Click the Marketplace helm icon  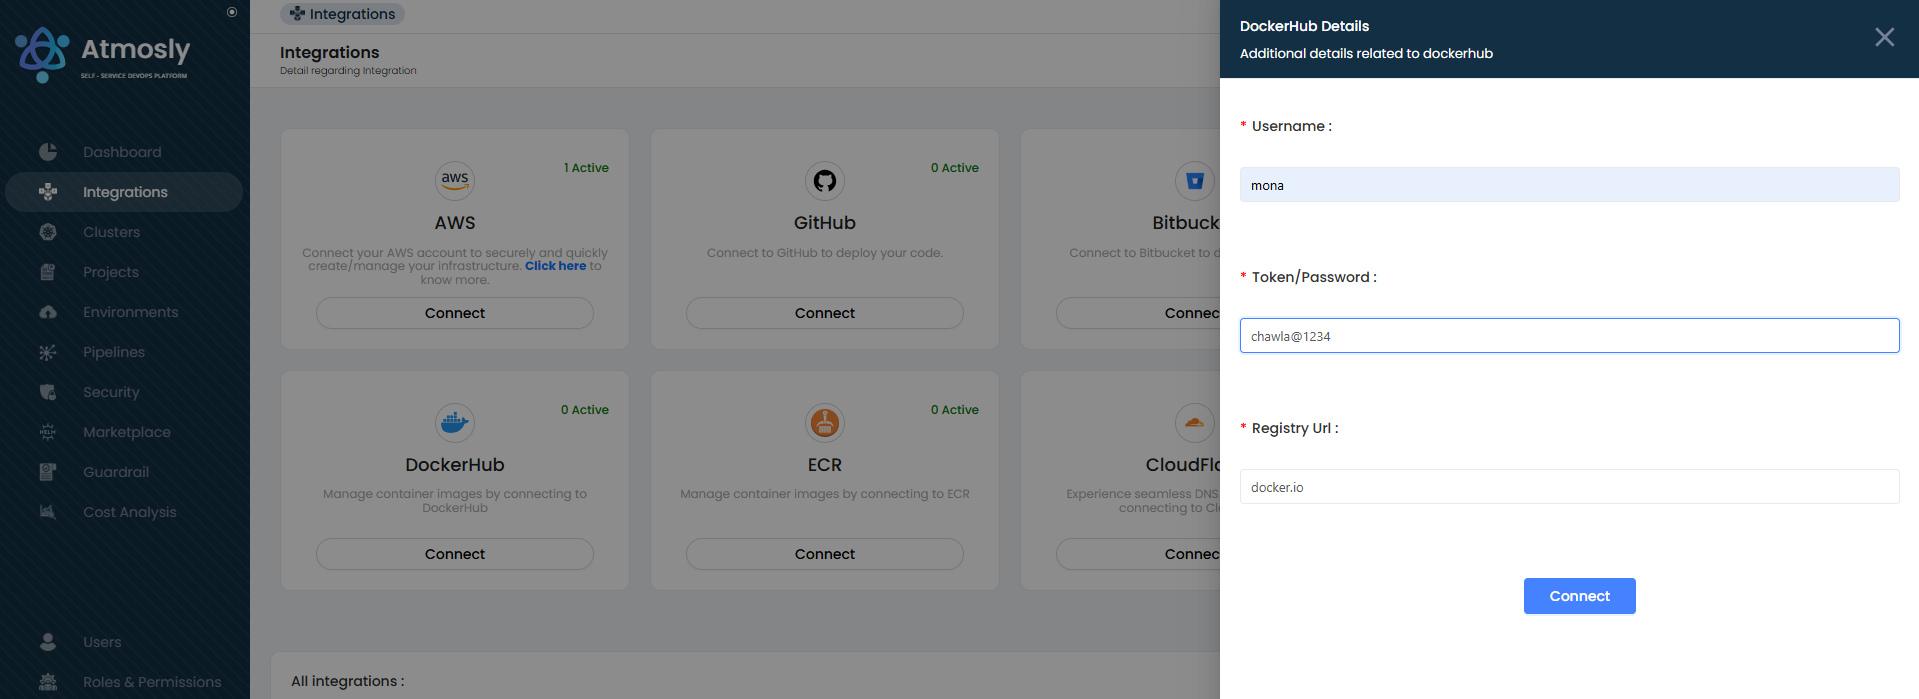[48, 432]
